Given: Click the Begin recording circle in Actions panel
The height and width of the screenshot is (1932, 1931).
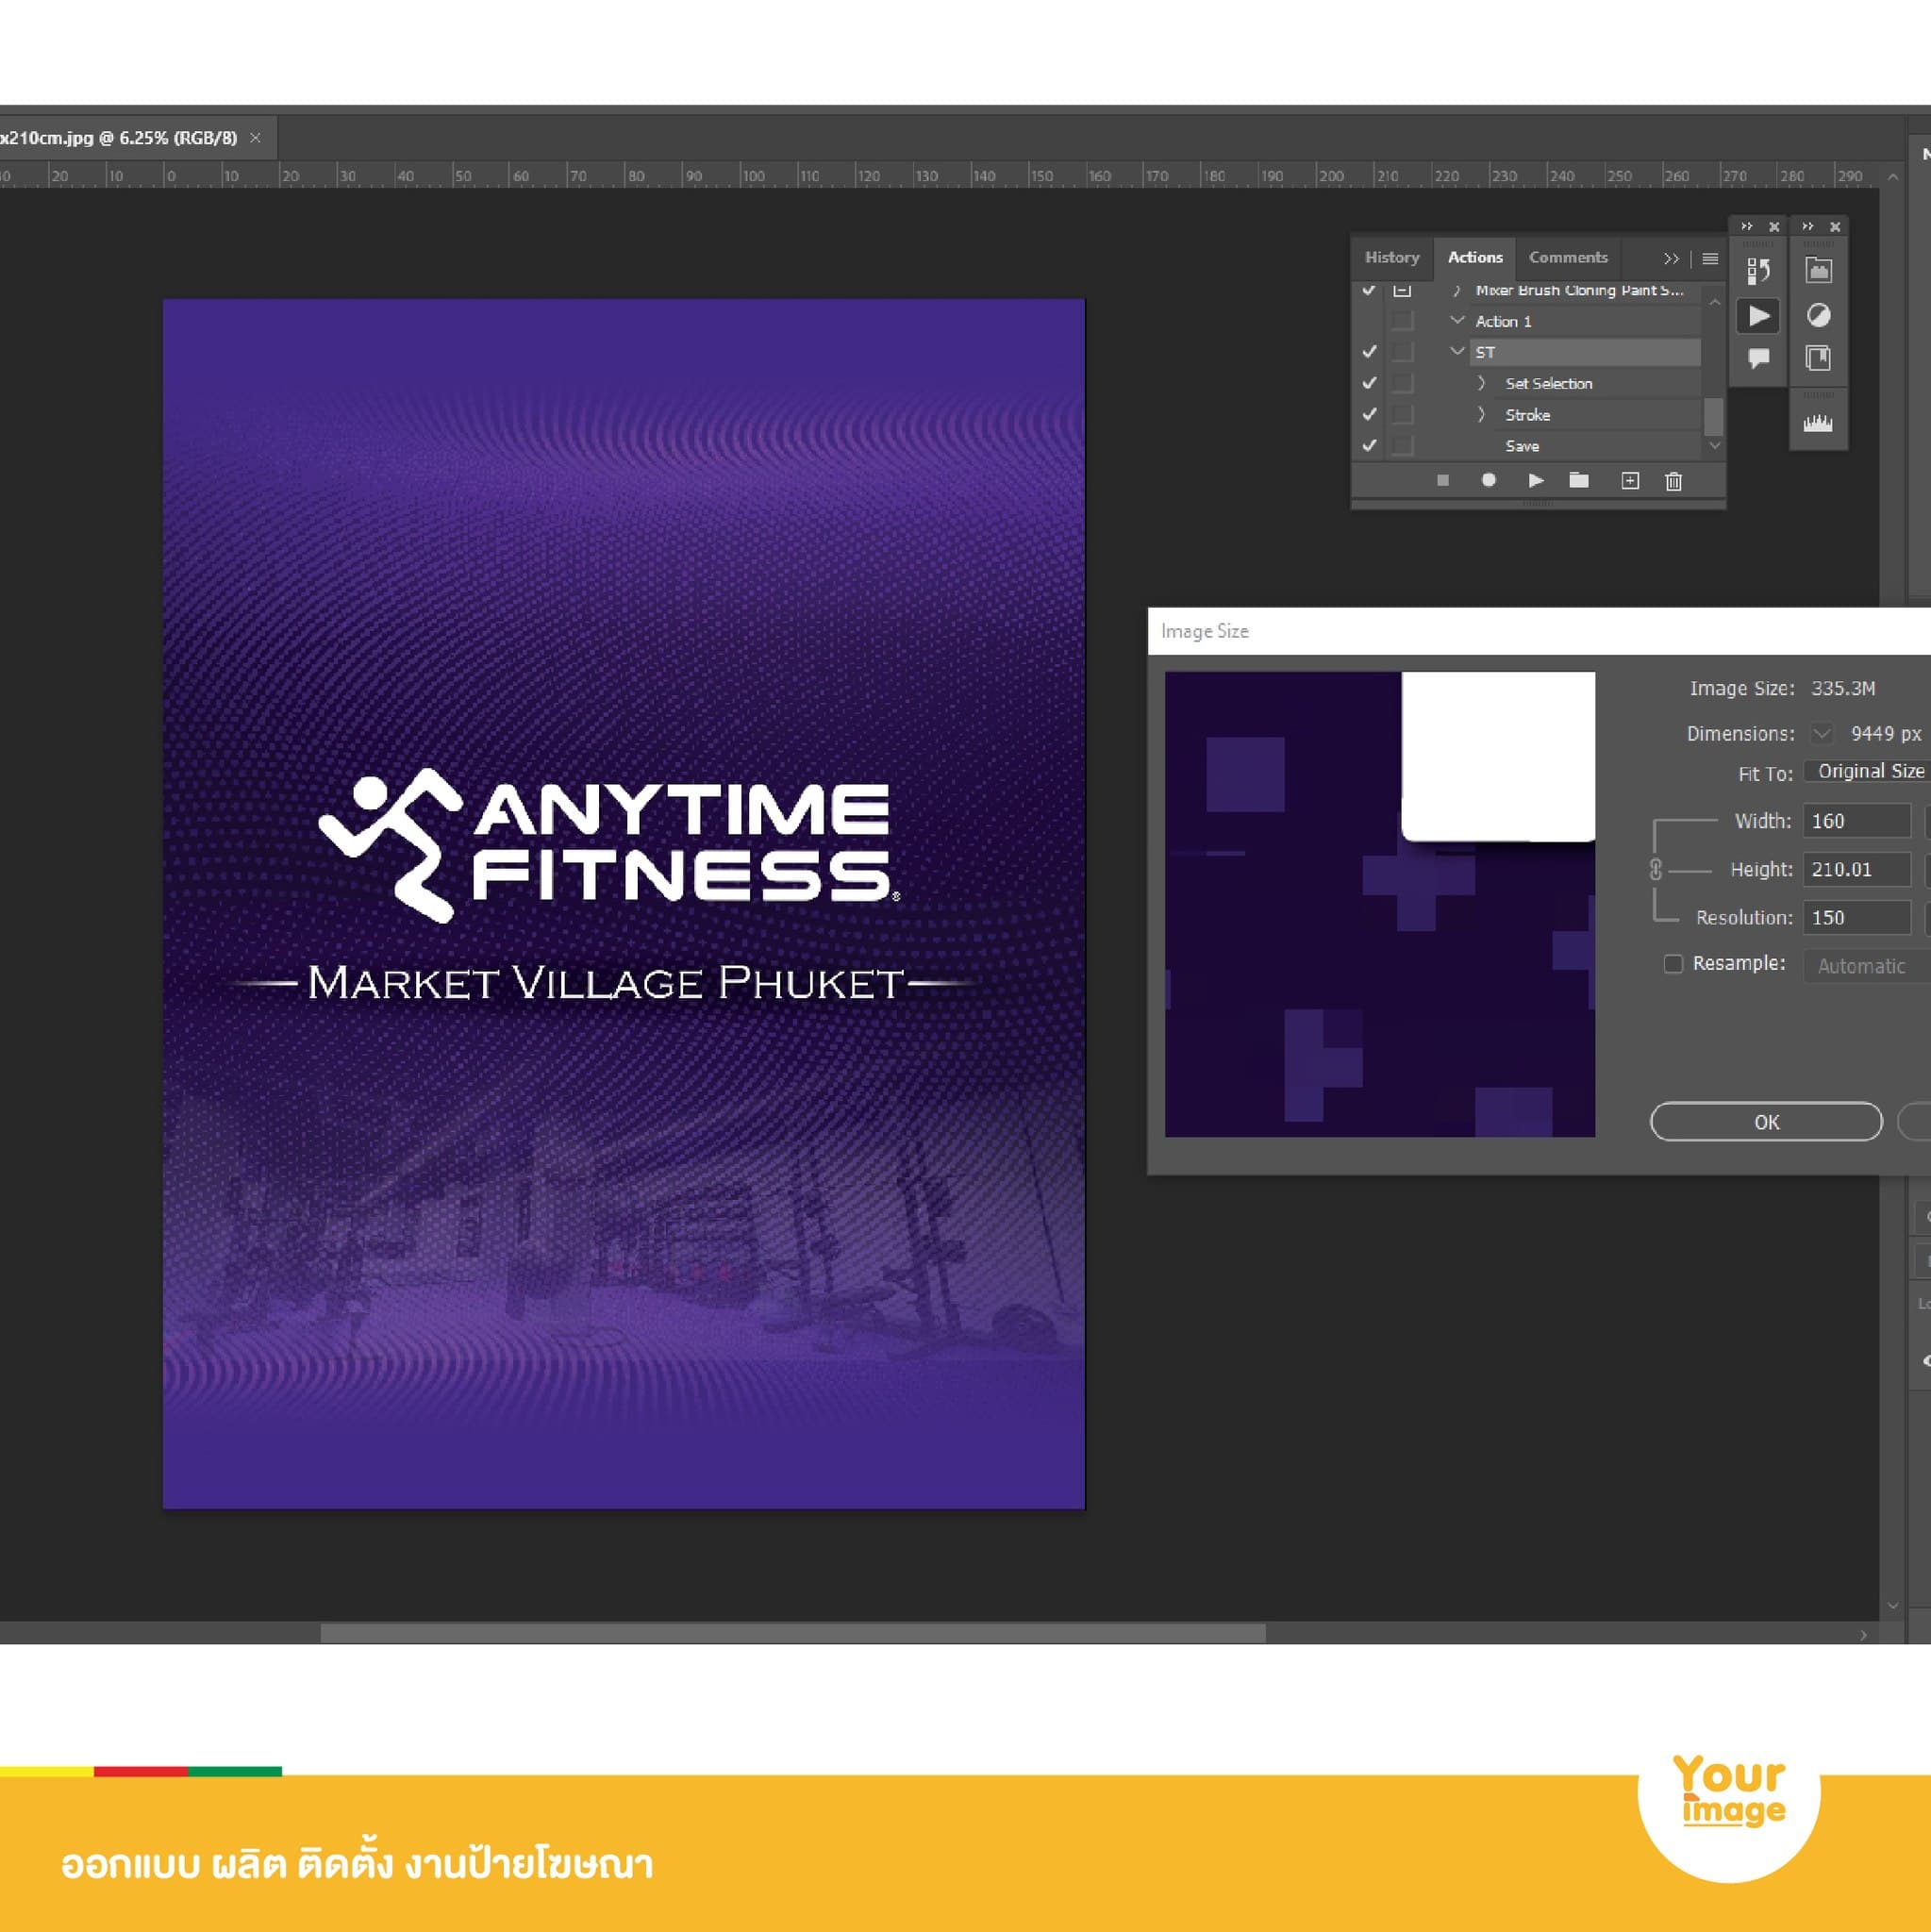Looking at the screenshot, I should pos(1488,481).
